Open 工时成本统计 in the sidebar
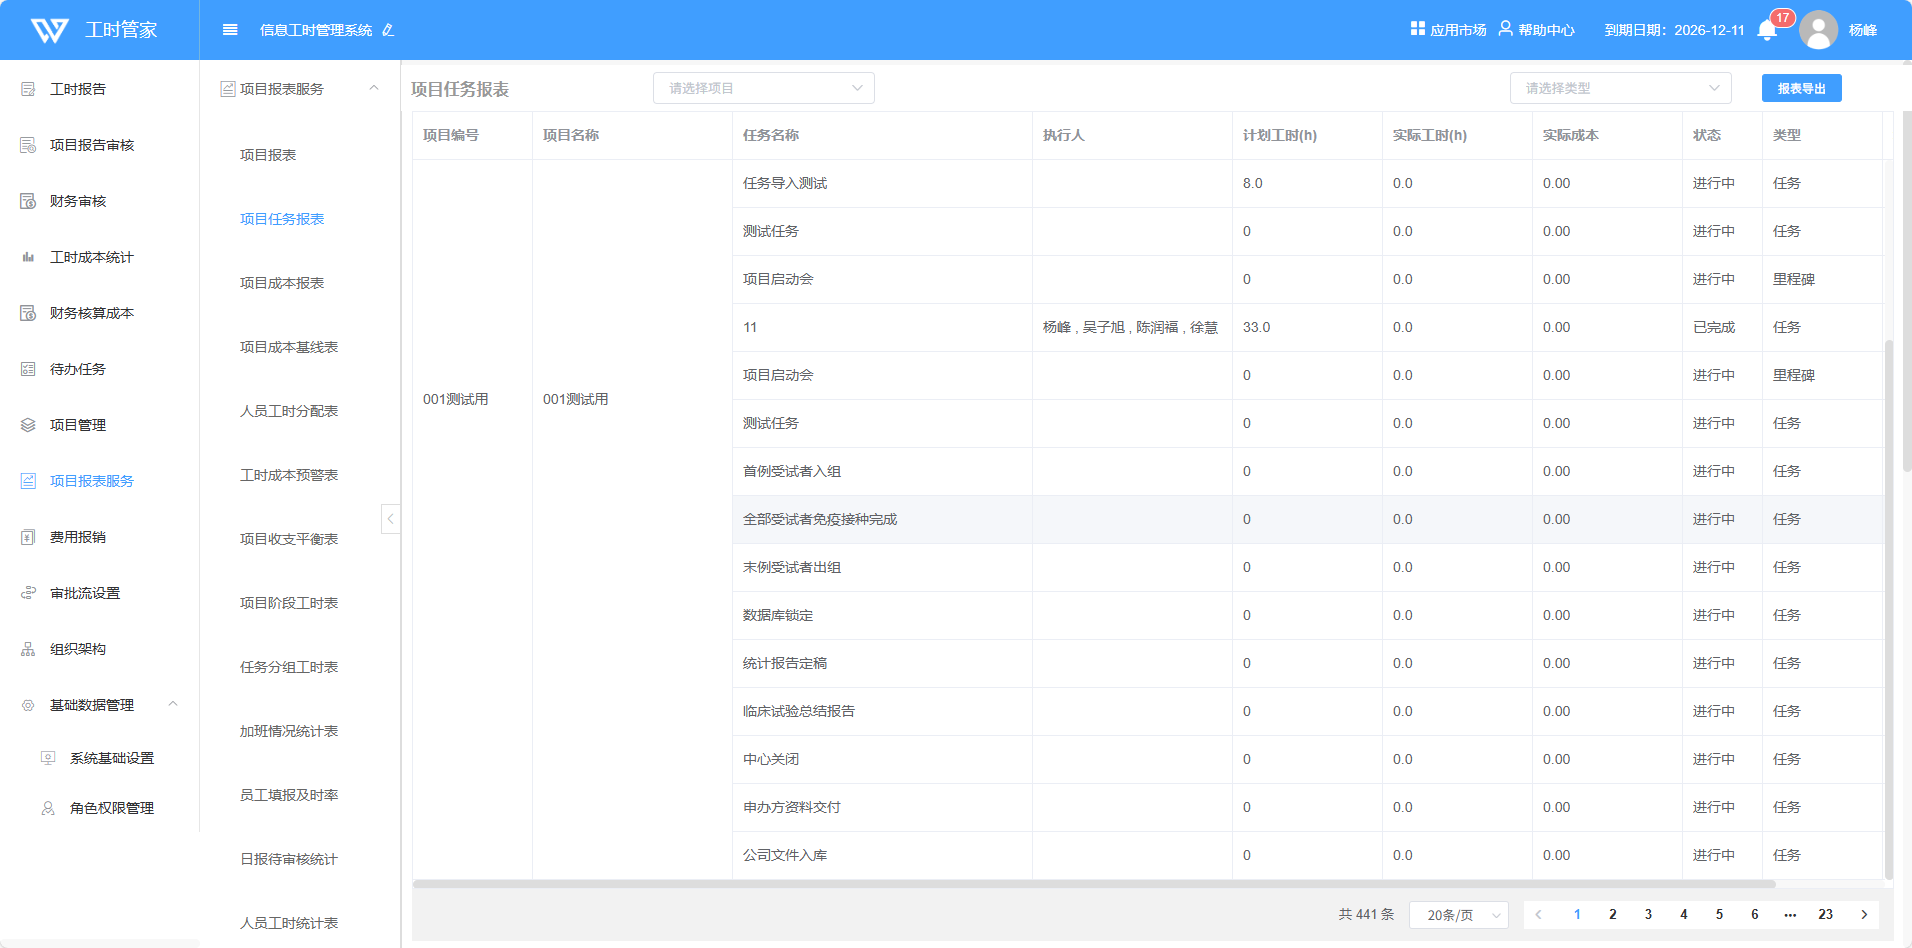Image resolution: width=1912 pixels, height=948 pixels. (x=91, y=257)
